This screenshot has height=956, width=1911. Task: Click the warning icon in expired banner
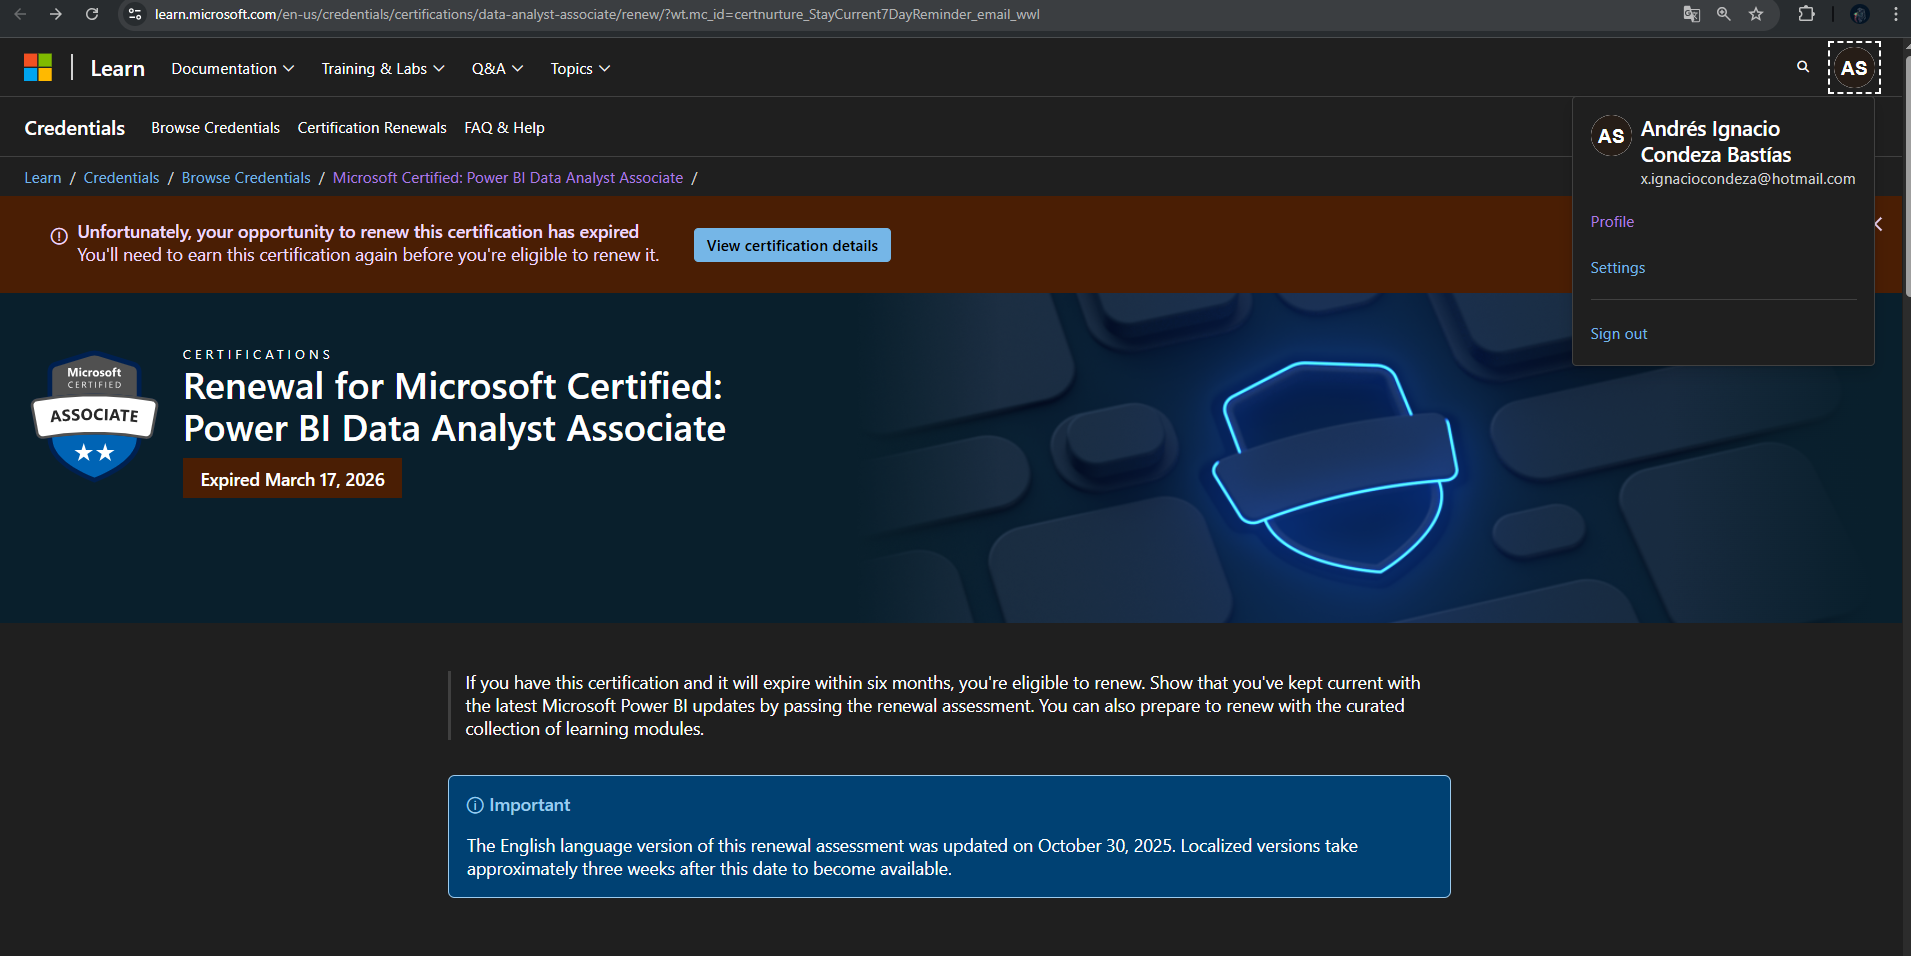click(x=59, y=236)
